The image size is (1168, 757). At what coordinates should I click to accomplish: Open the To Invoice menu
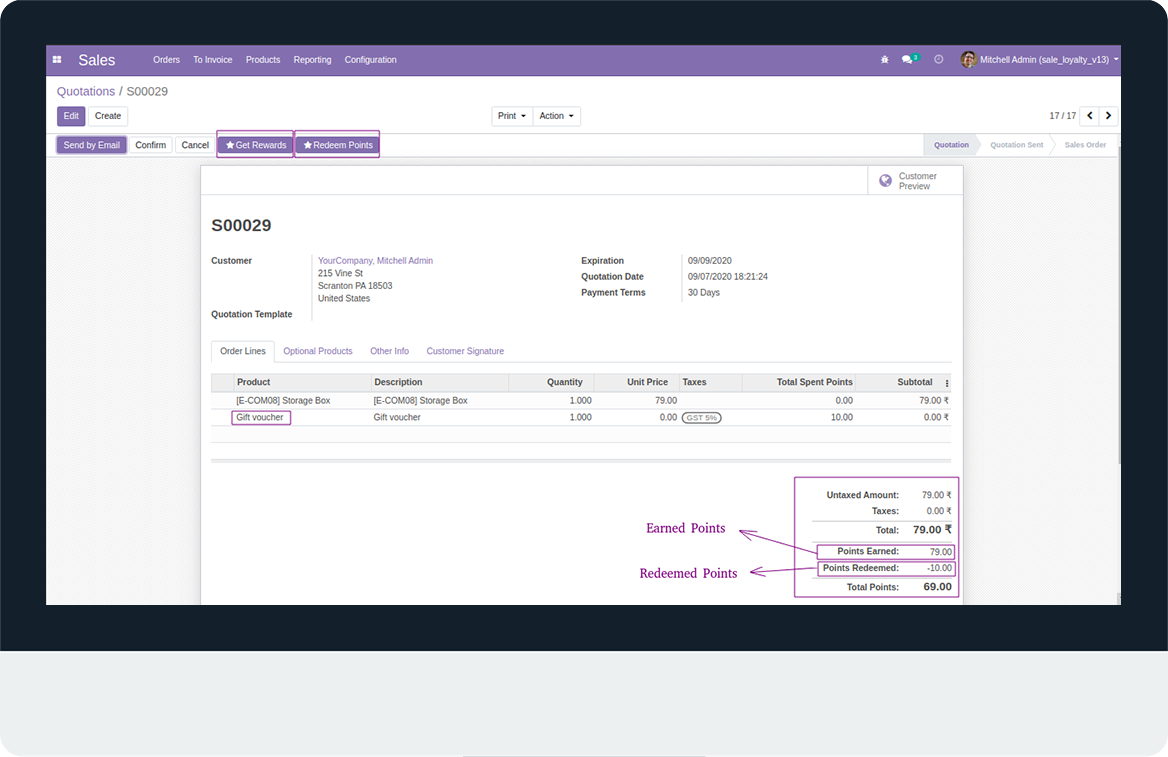click(212, 60)
